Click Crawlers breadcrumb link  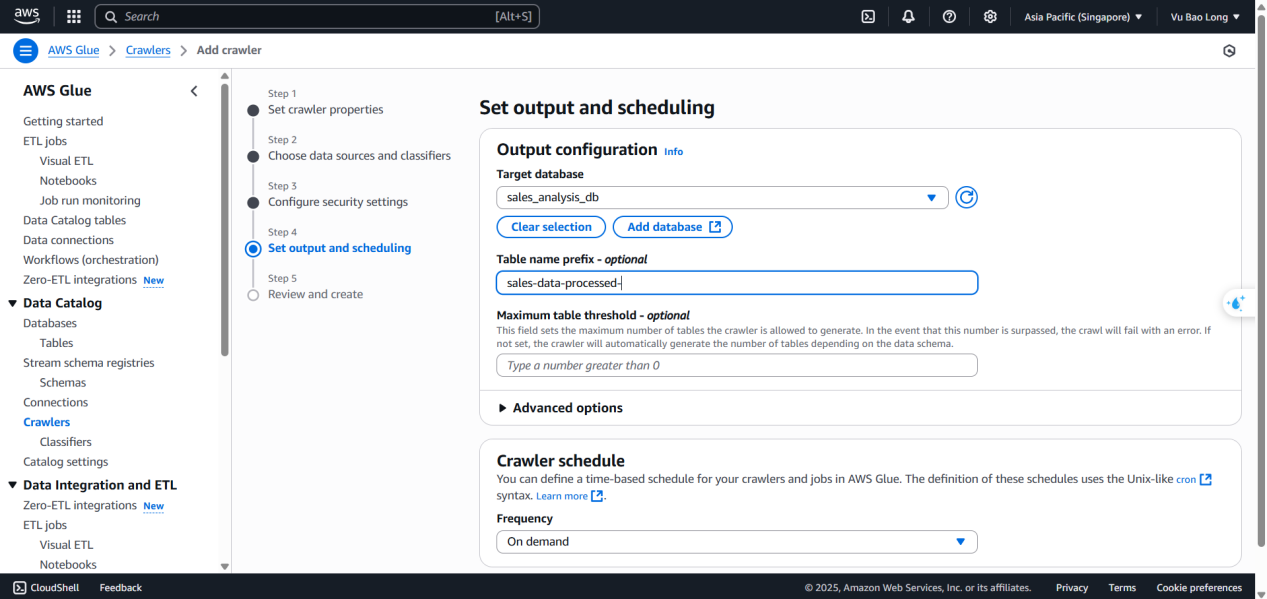tap(148, 50)
